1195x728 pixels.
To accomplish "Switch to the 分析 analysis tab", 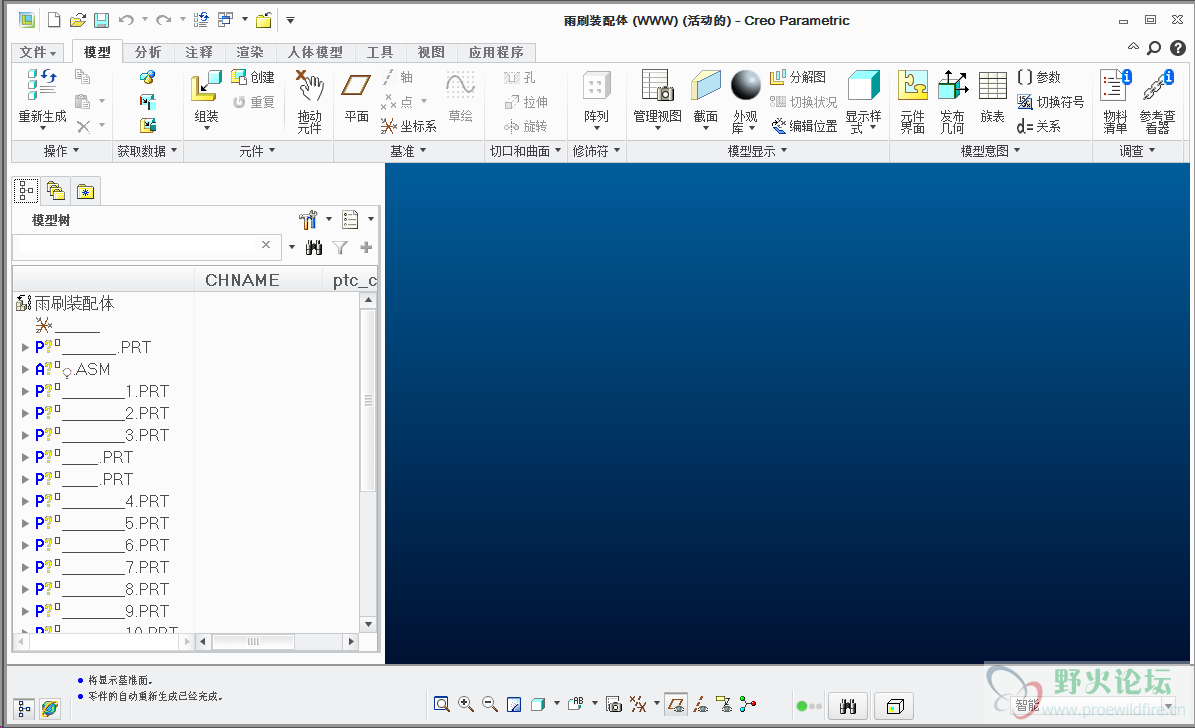I will 148,52.
